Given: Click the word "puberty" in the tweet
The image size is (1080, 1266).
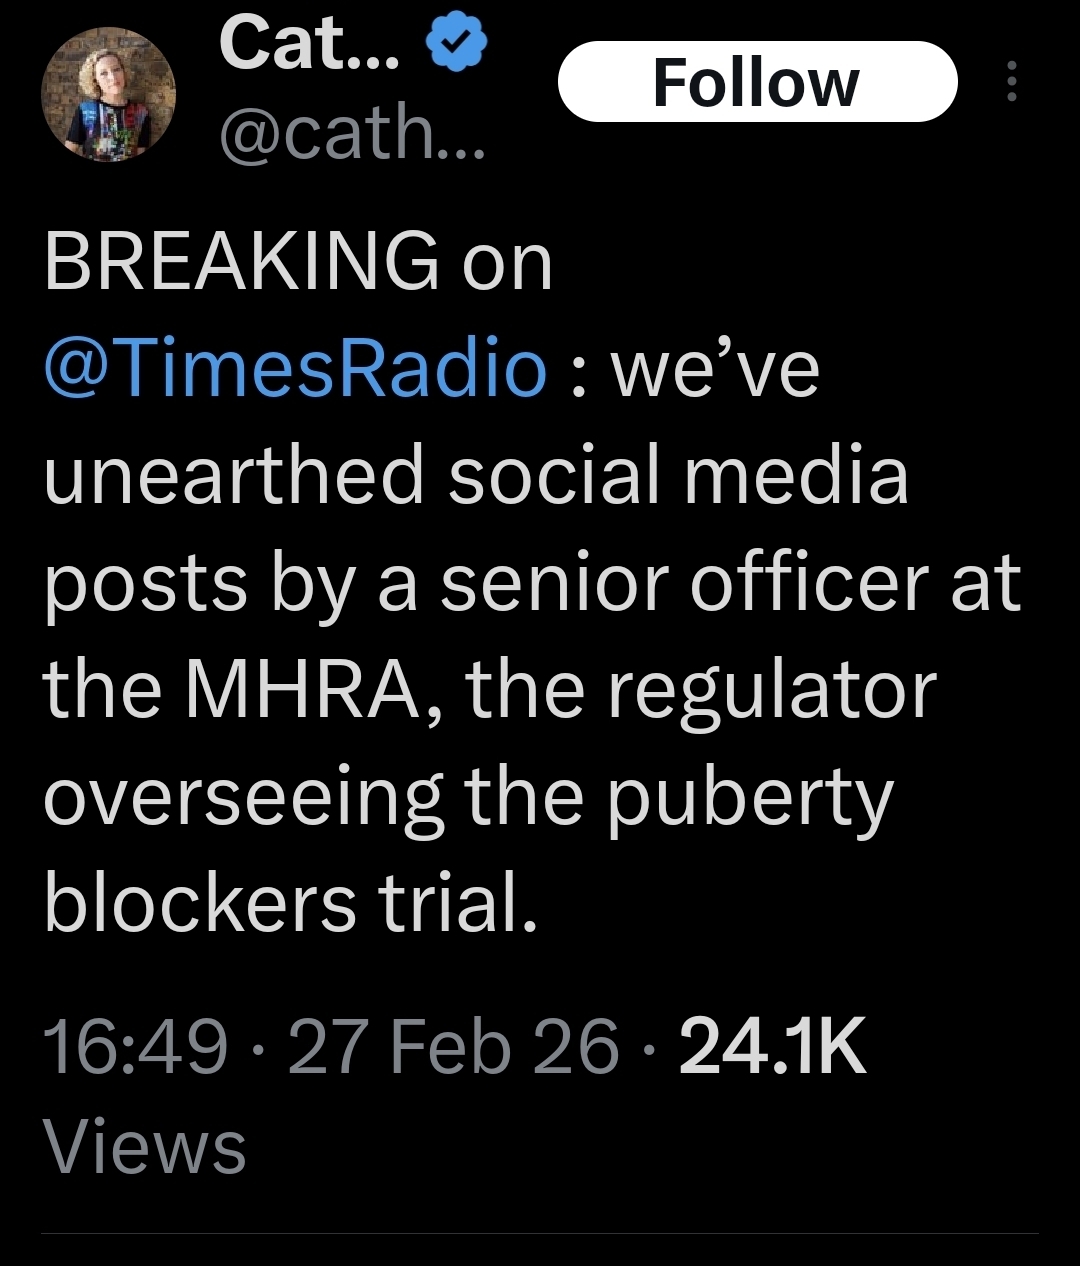Looking at the screenshot, I should point(750,798).
